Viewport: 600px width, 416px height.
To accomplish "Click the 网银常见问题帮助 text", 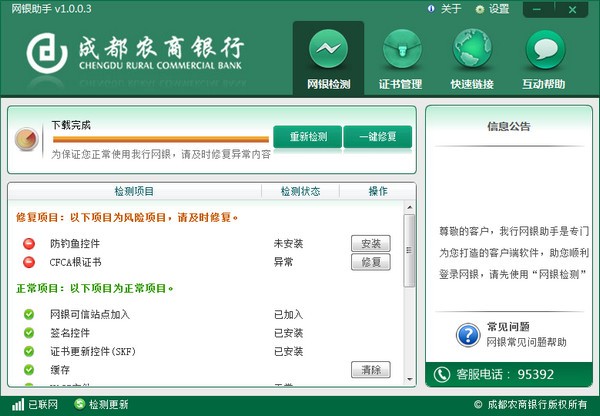I will point(526,342).
